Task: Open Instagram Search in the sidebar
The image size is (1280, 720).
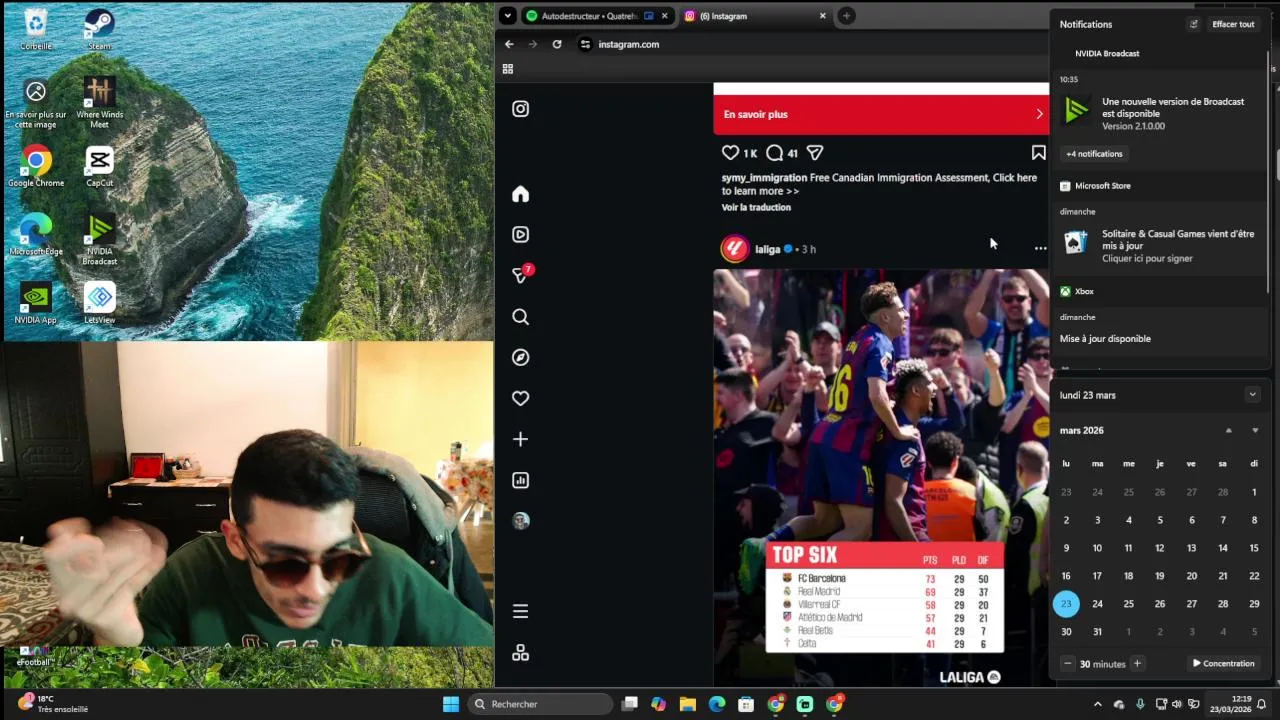Action: point(520,317)
